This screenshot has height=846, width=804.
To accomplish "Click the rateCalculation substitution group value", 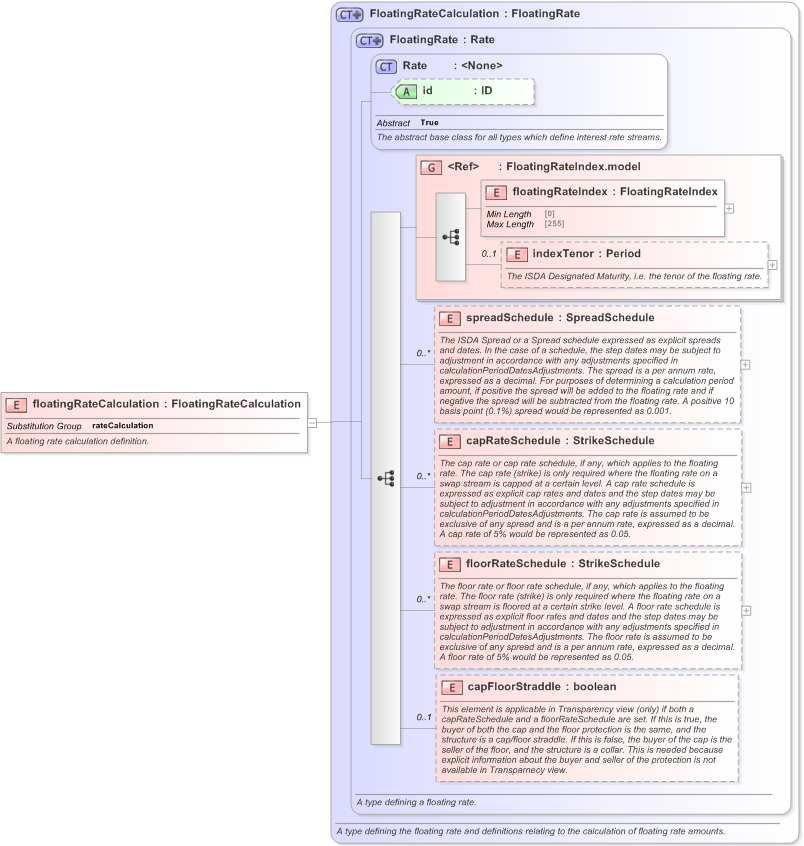I will click(122, 426).
